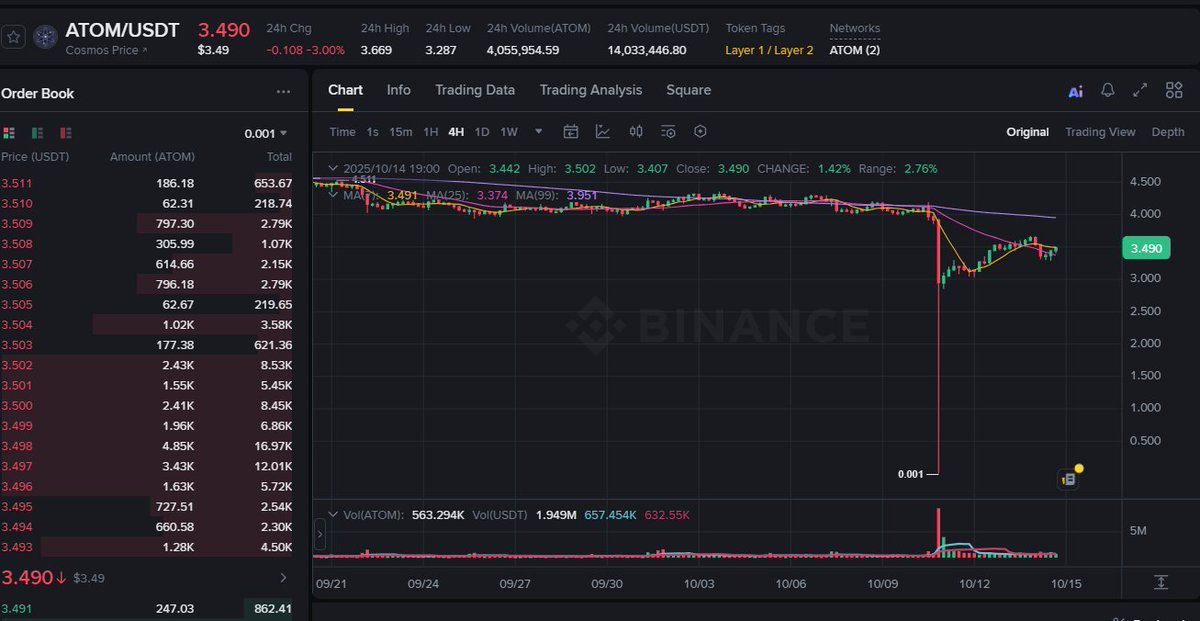Select the 1H interval
This screenshot has height=621, width=1200.
click(430, 132)
